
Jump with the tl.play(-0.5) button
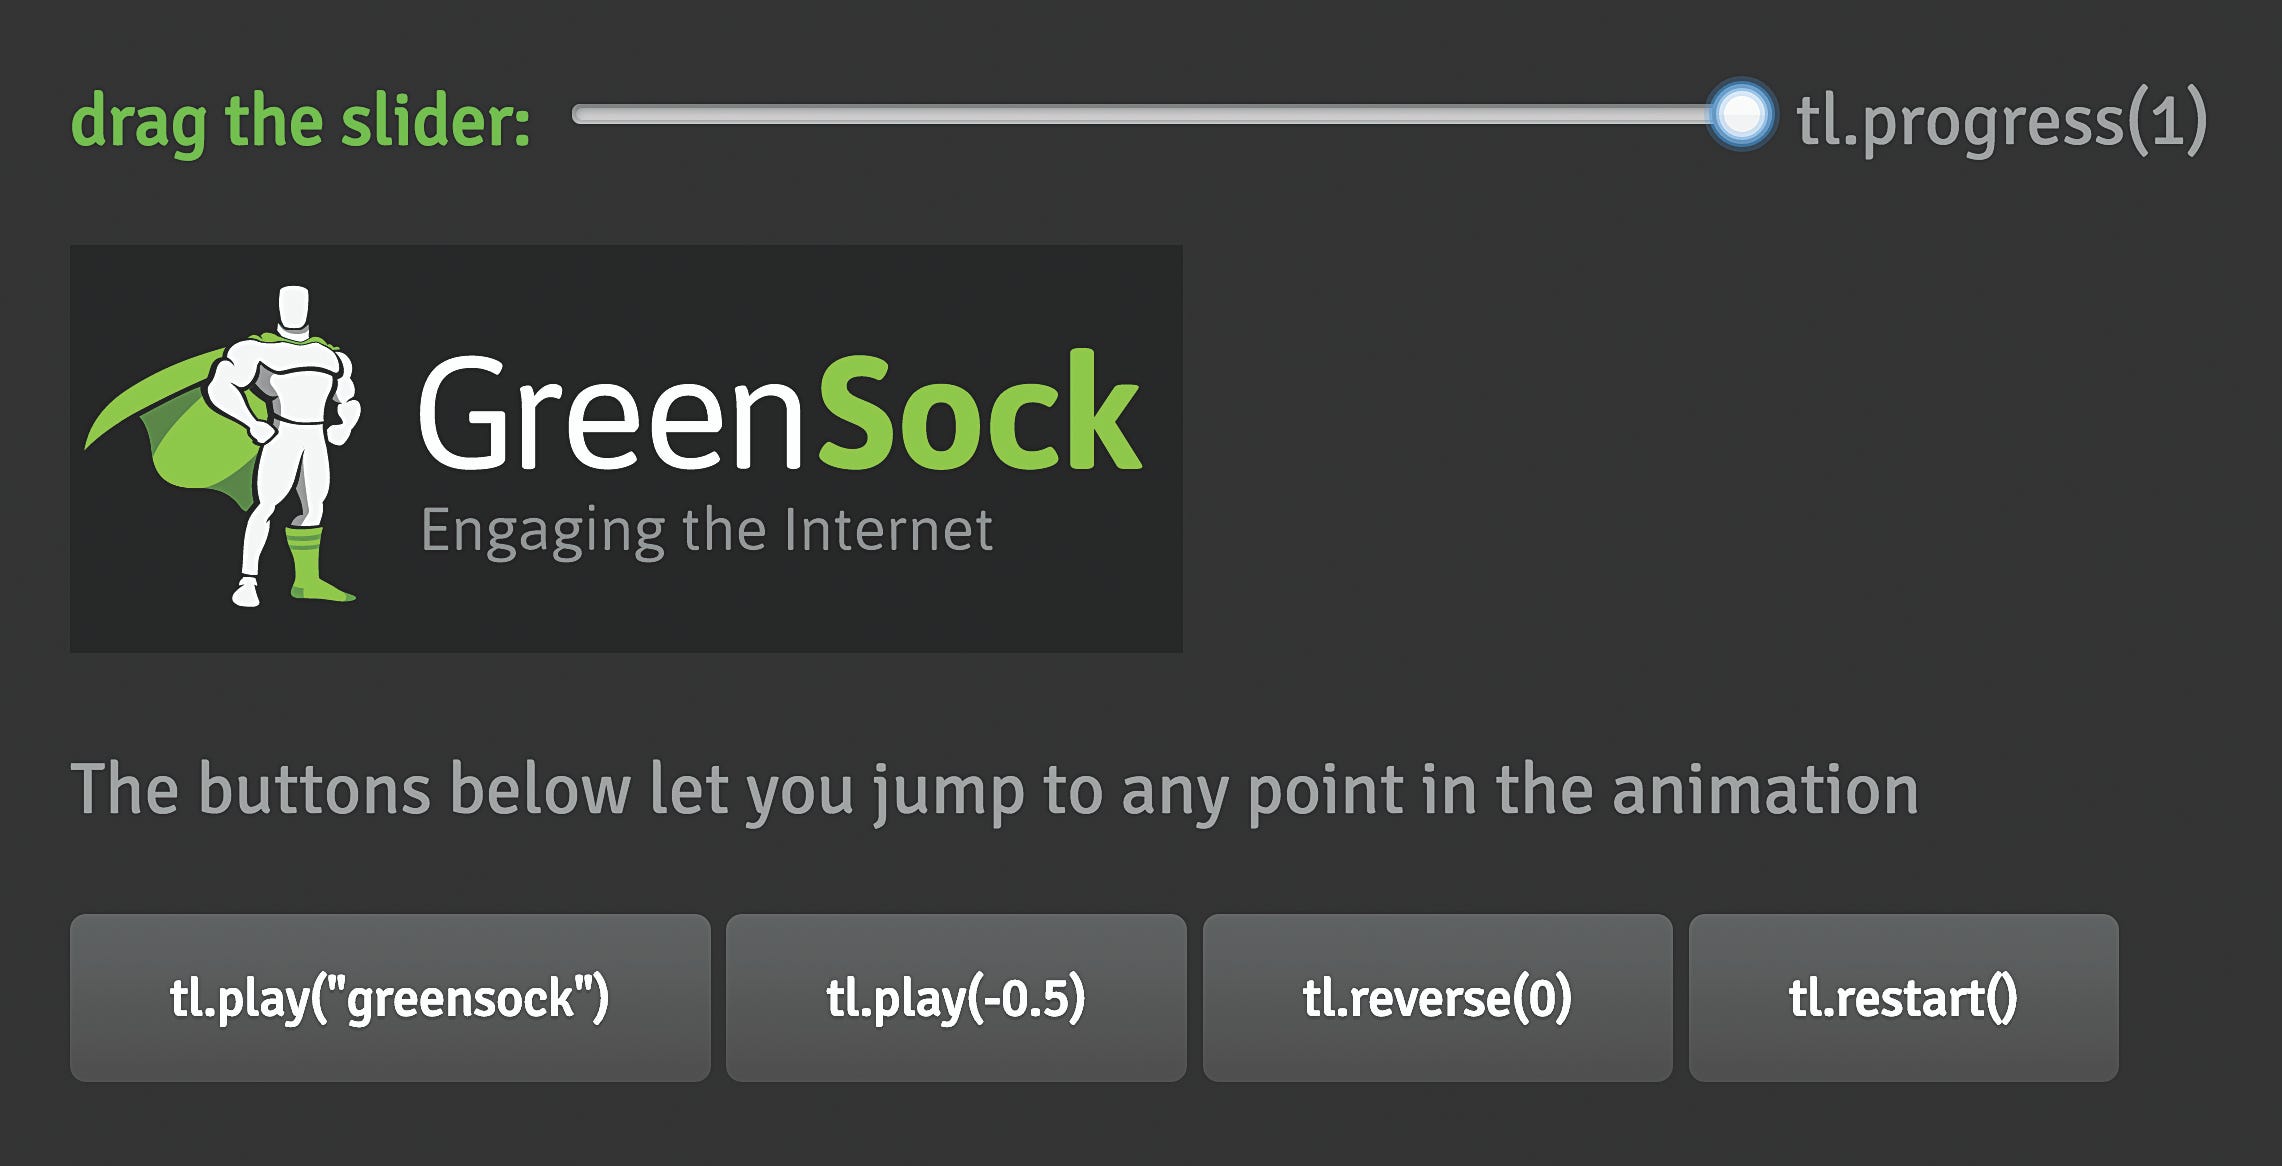point(956,997)
